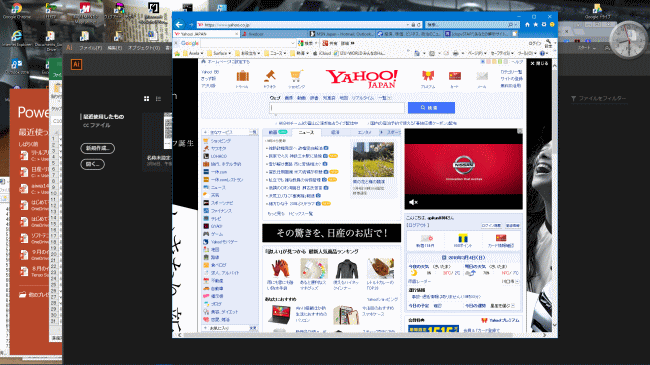
Task: Unmute the Nissan video ad
Action: point(413,202)
